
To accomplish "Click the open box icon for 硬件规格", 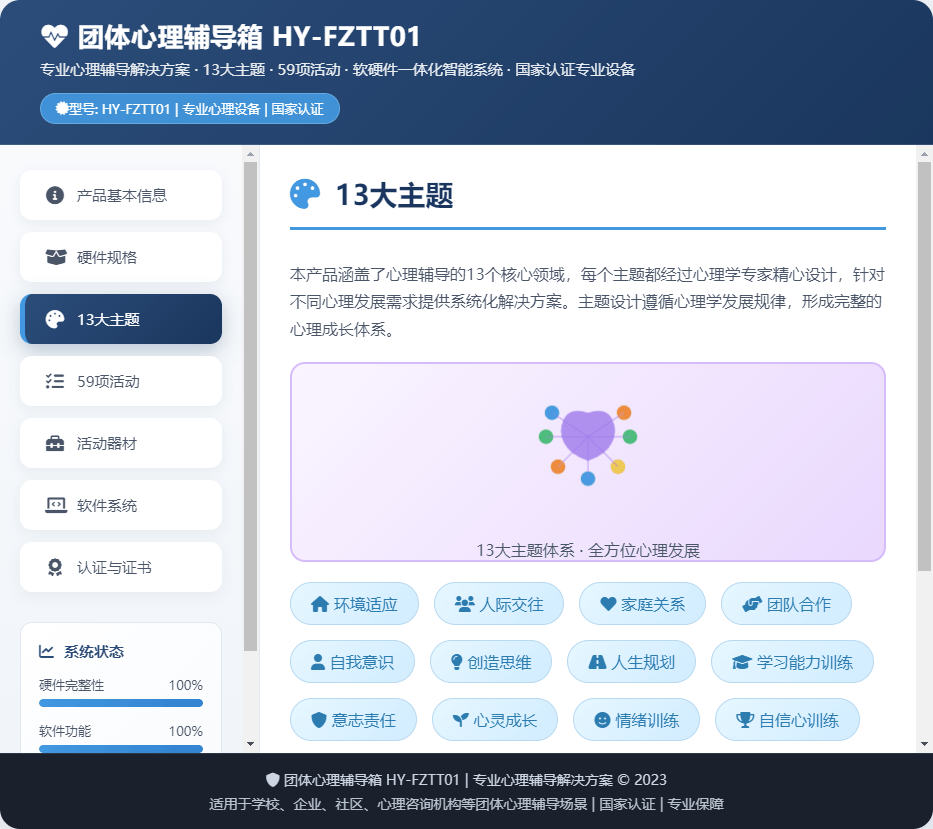I will click(x=56, y=257).
